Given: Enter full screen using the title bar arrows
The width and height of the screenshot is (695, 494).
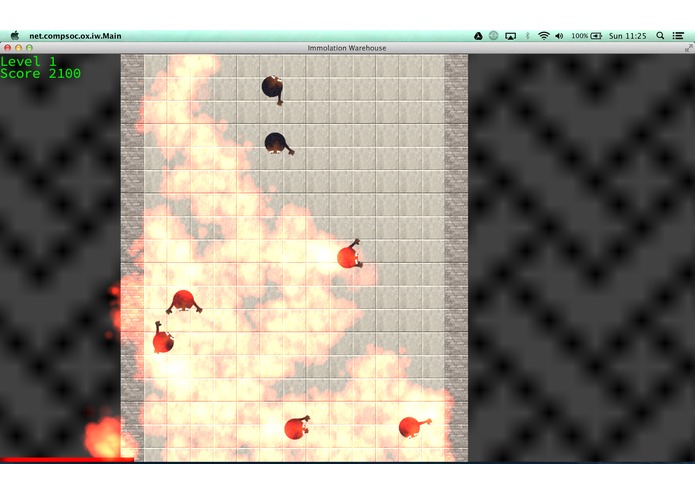Looking at the screenshot, I should coord(688,48).
